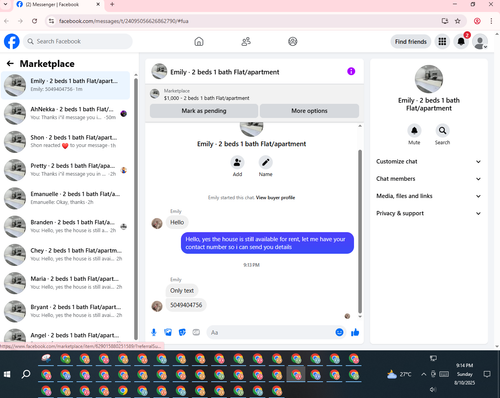This screenshot has width=500, height=398.
Task: Open the Shon conversation
Action: click(x=66, y=142)
